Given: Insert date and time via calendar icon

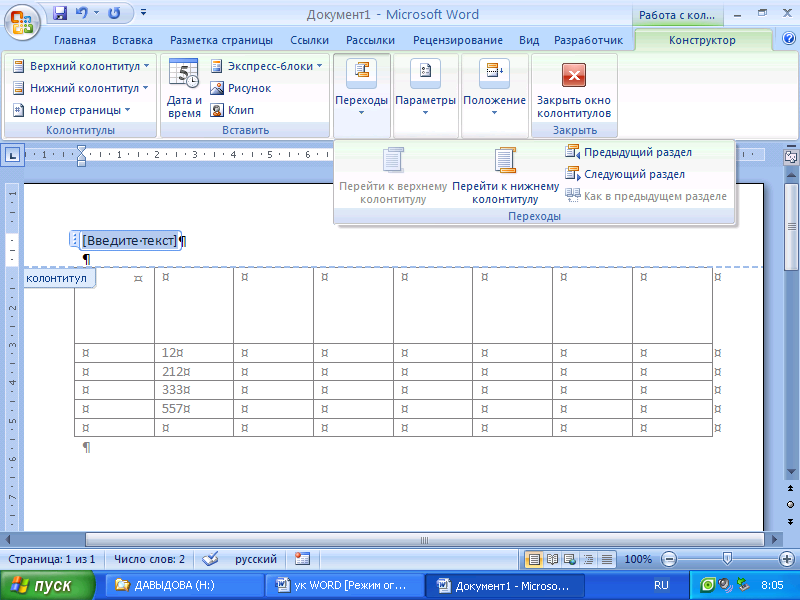Looking at the screenshot, I should (x=183, y=74).
